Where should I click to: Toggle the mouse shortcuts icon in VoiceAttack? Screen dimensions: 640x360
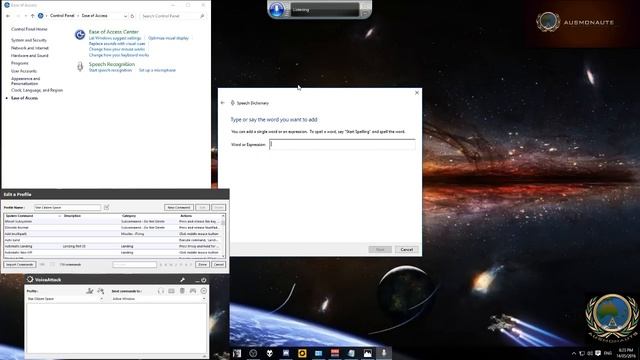(182, 291)
